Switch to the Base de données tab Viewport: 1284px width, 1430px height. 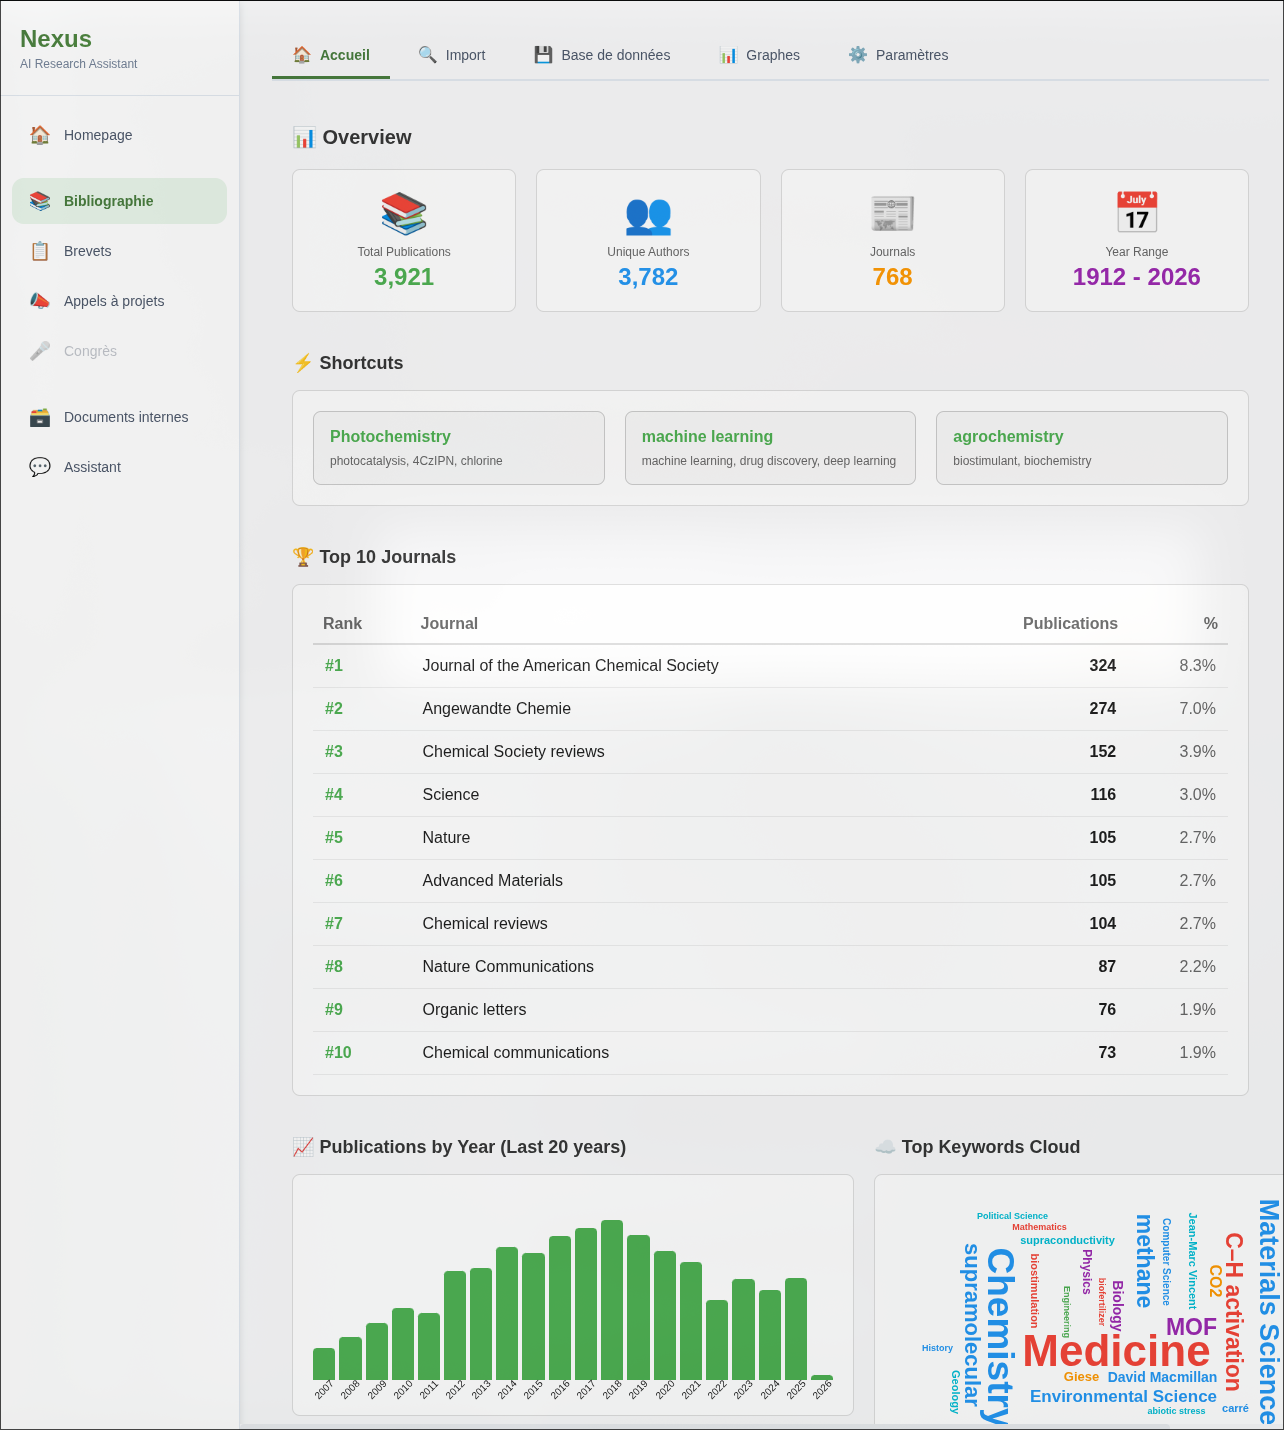(x=602, y=55)
